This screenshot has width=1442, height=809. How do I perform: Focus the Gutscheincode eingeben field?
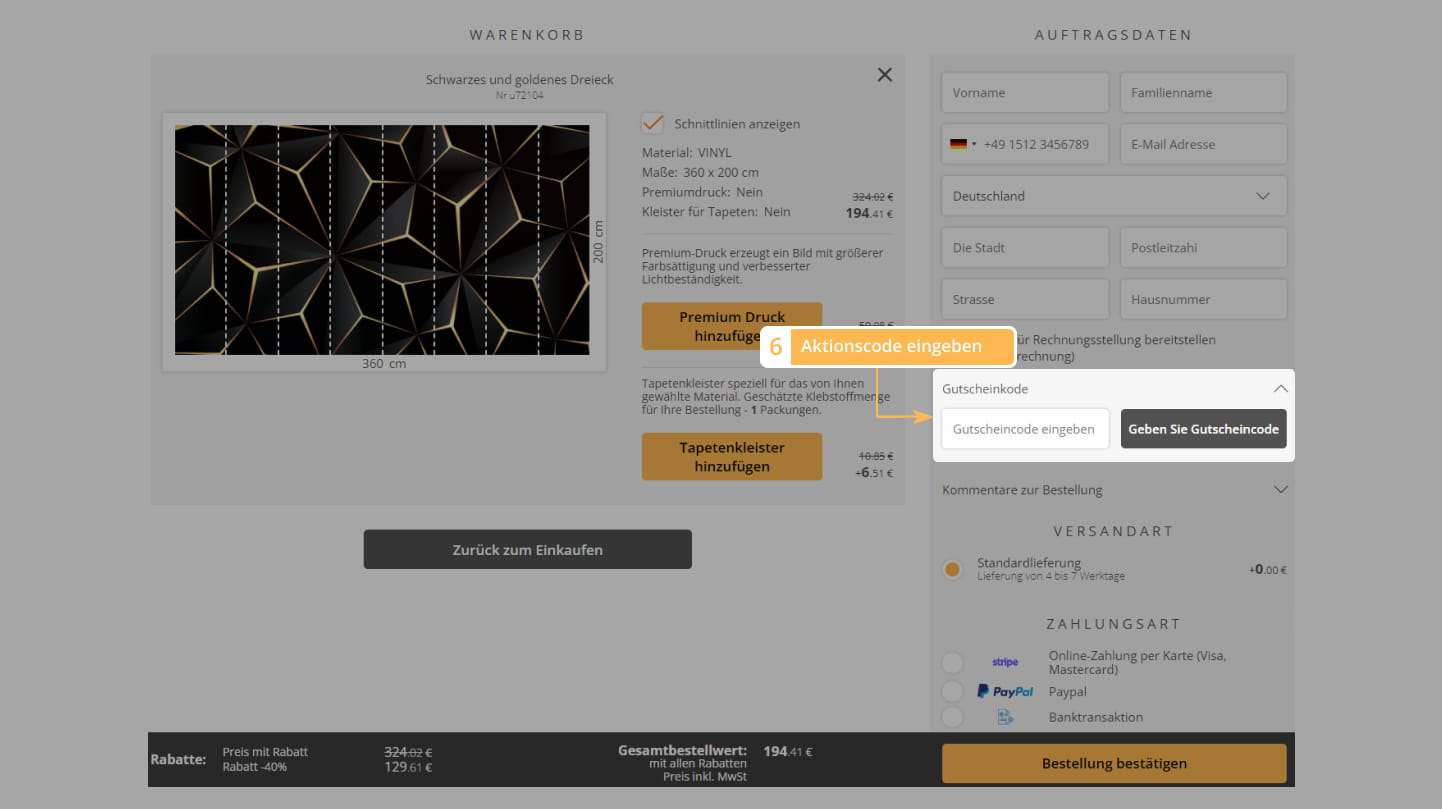[x=1024, y=429]
